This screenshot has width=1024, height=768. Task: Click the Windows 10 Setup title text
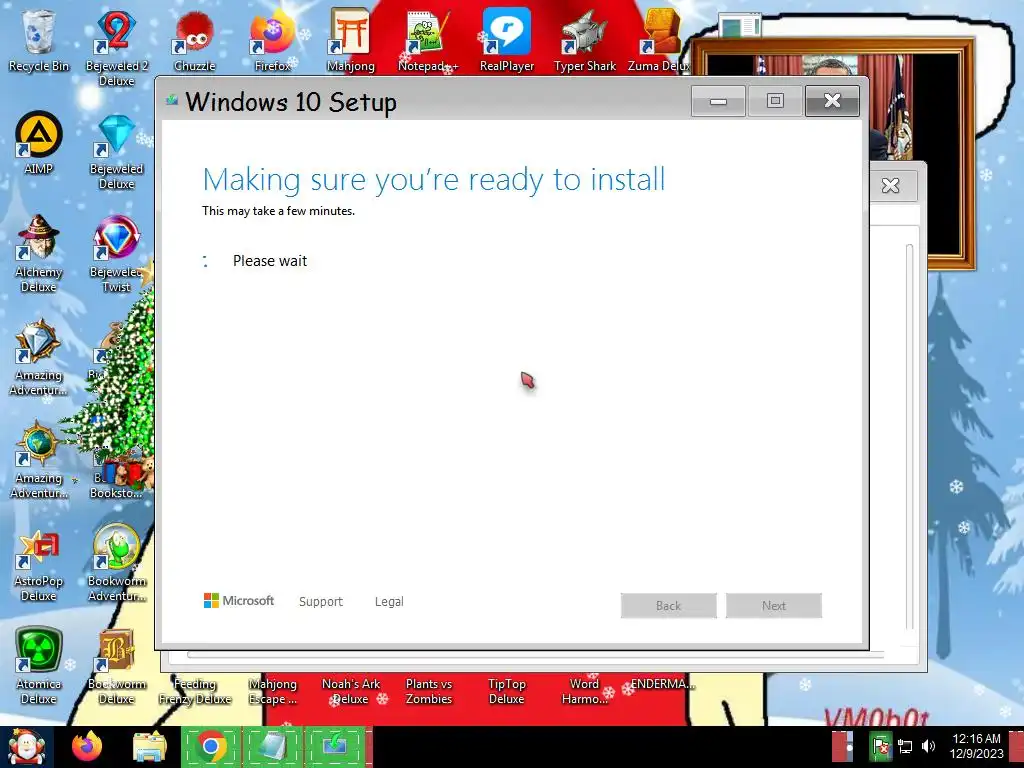[x=291, y=102]
